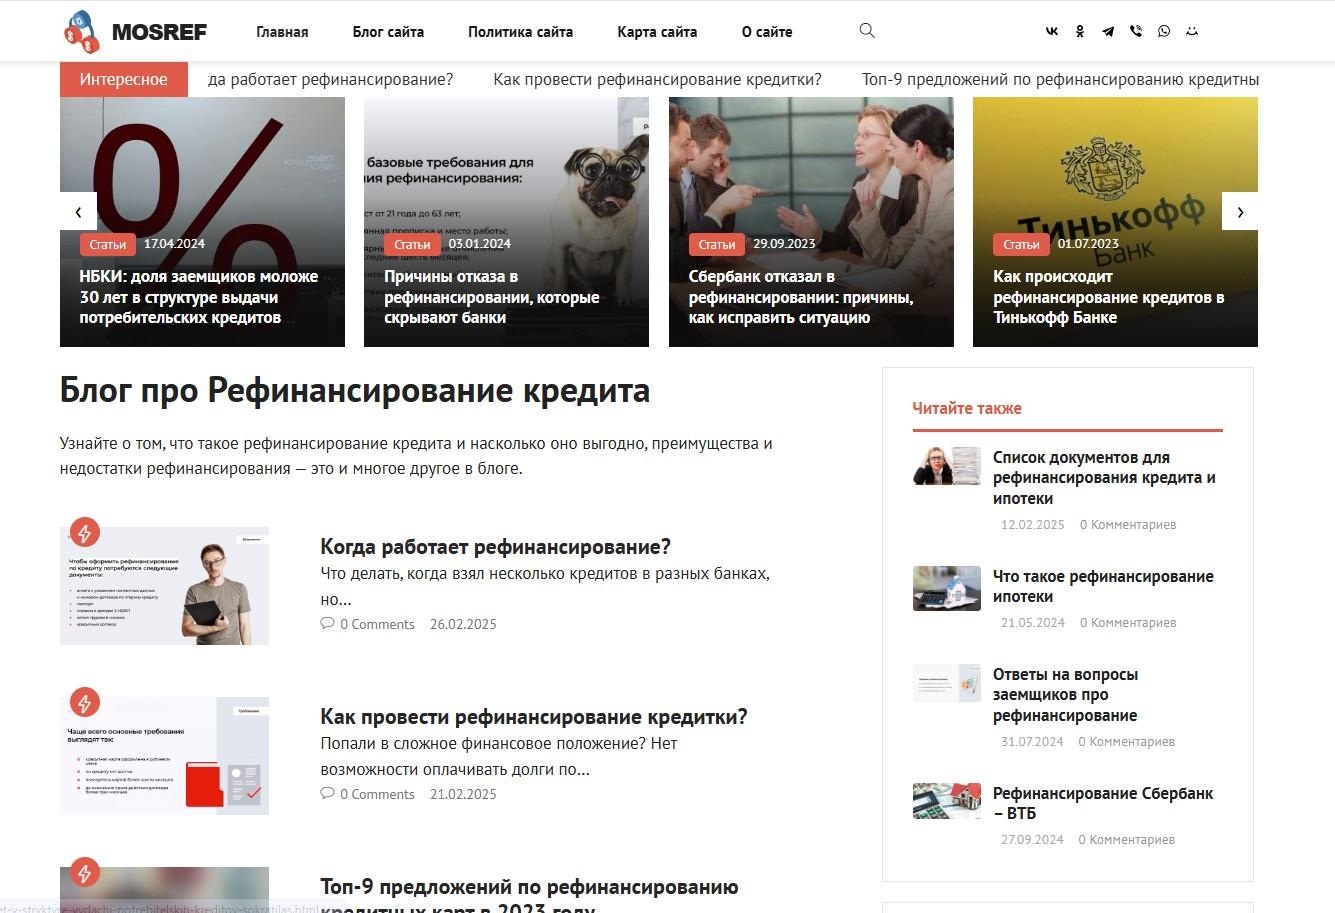Select the Интересное ticker label
1335x913 pixels.
tap(124, 79)
